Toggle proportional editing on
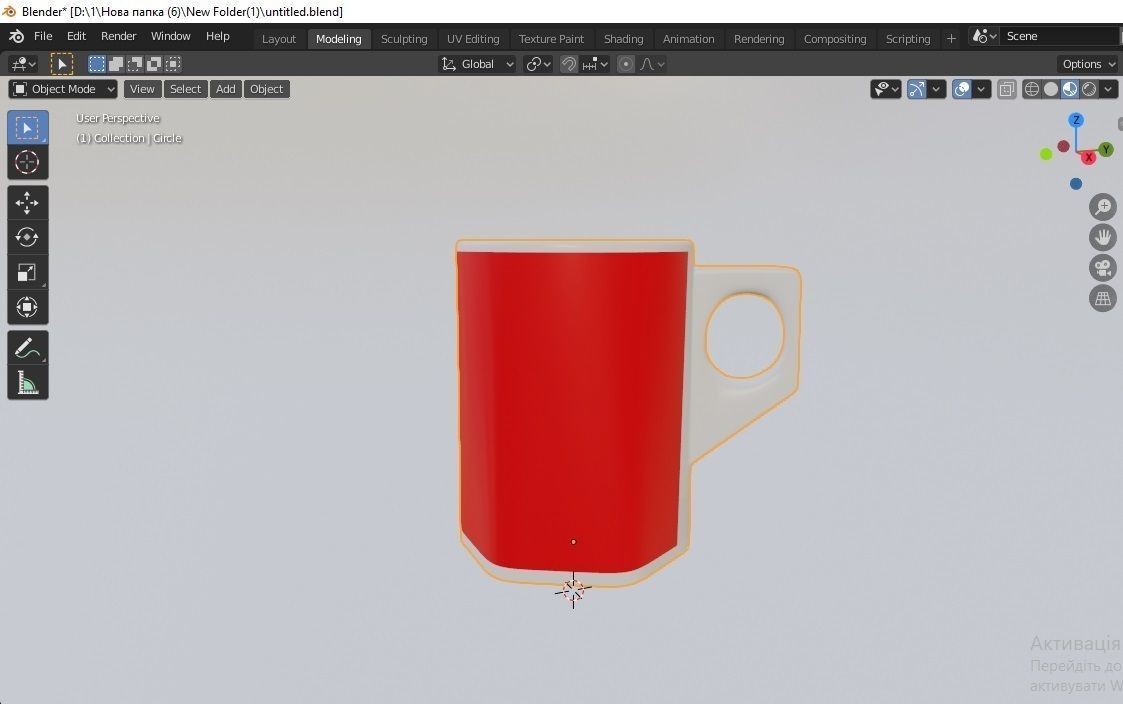This screenshot has width=1123, height=704. click(625, 64)
